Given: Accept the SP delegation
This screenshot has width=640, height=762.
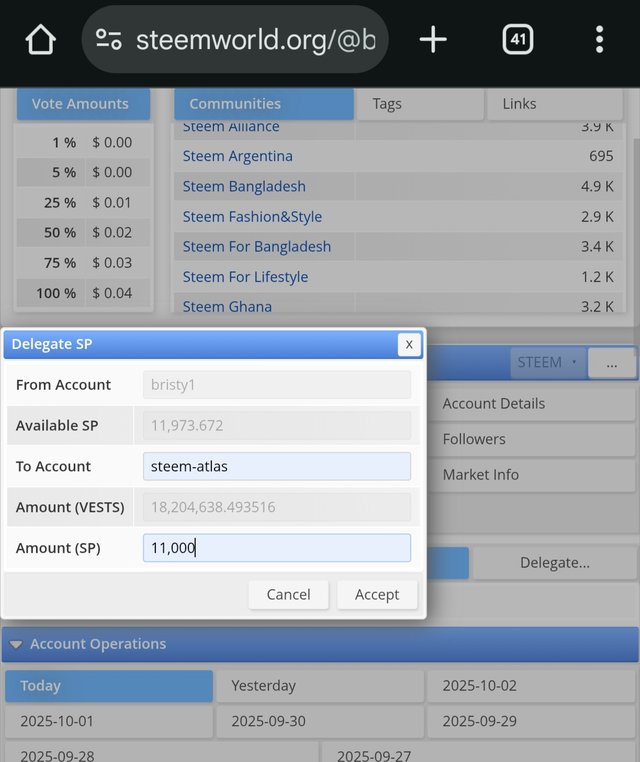Looking at the screenshot, I should (x=377, y=595).
